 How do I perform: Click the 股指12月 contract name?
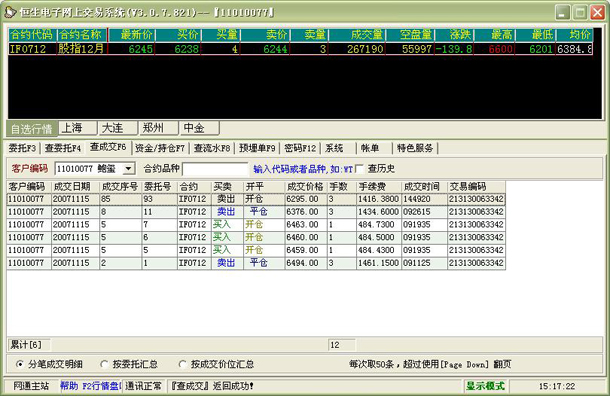81,49
